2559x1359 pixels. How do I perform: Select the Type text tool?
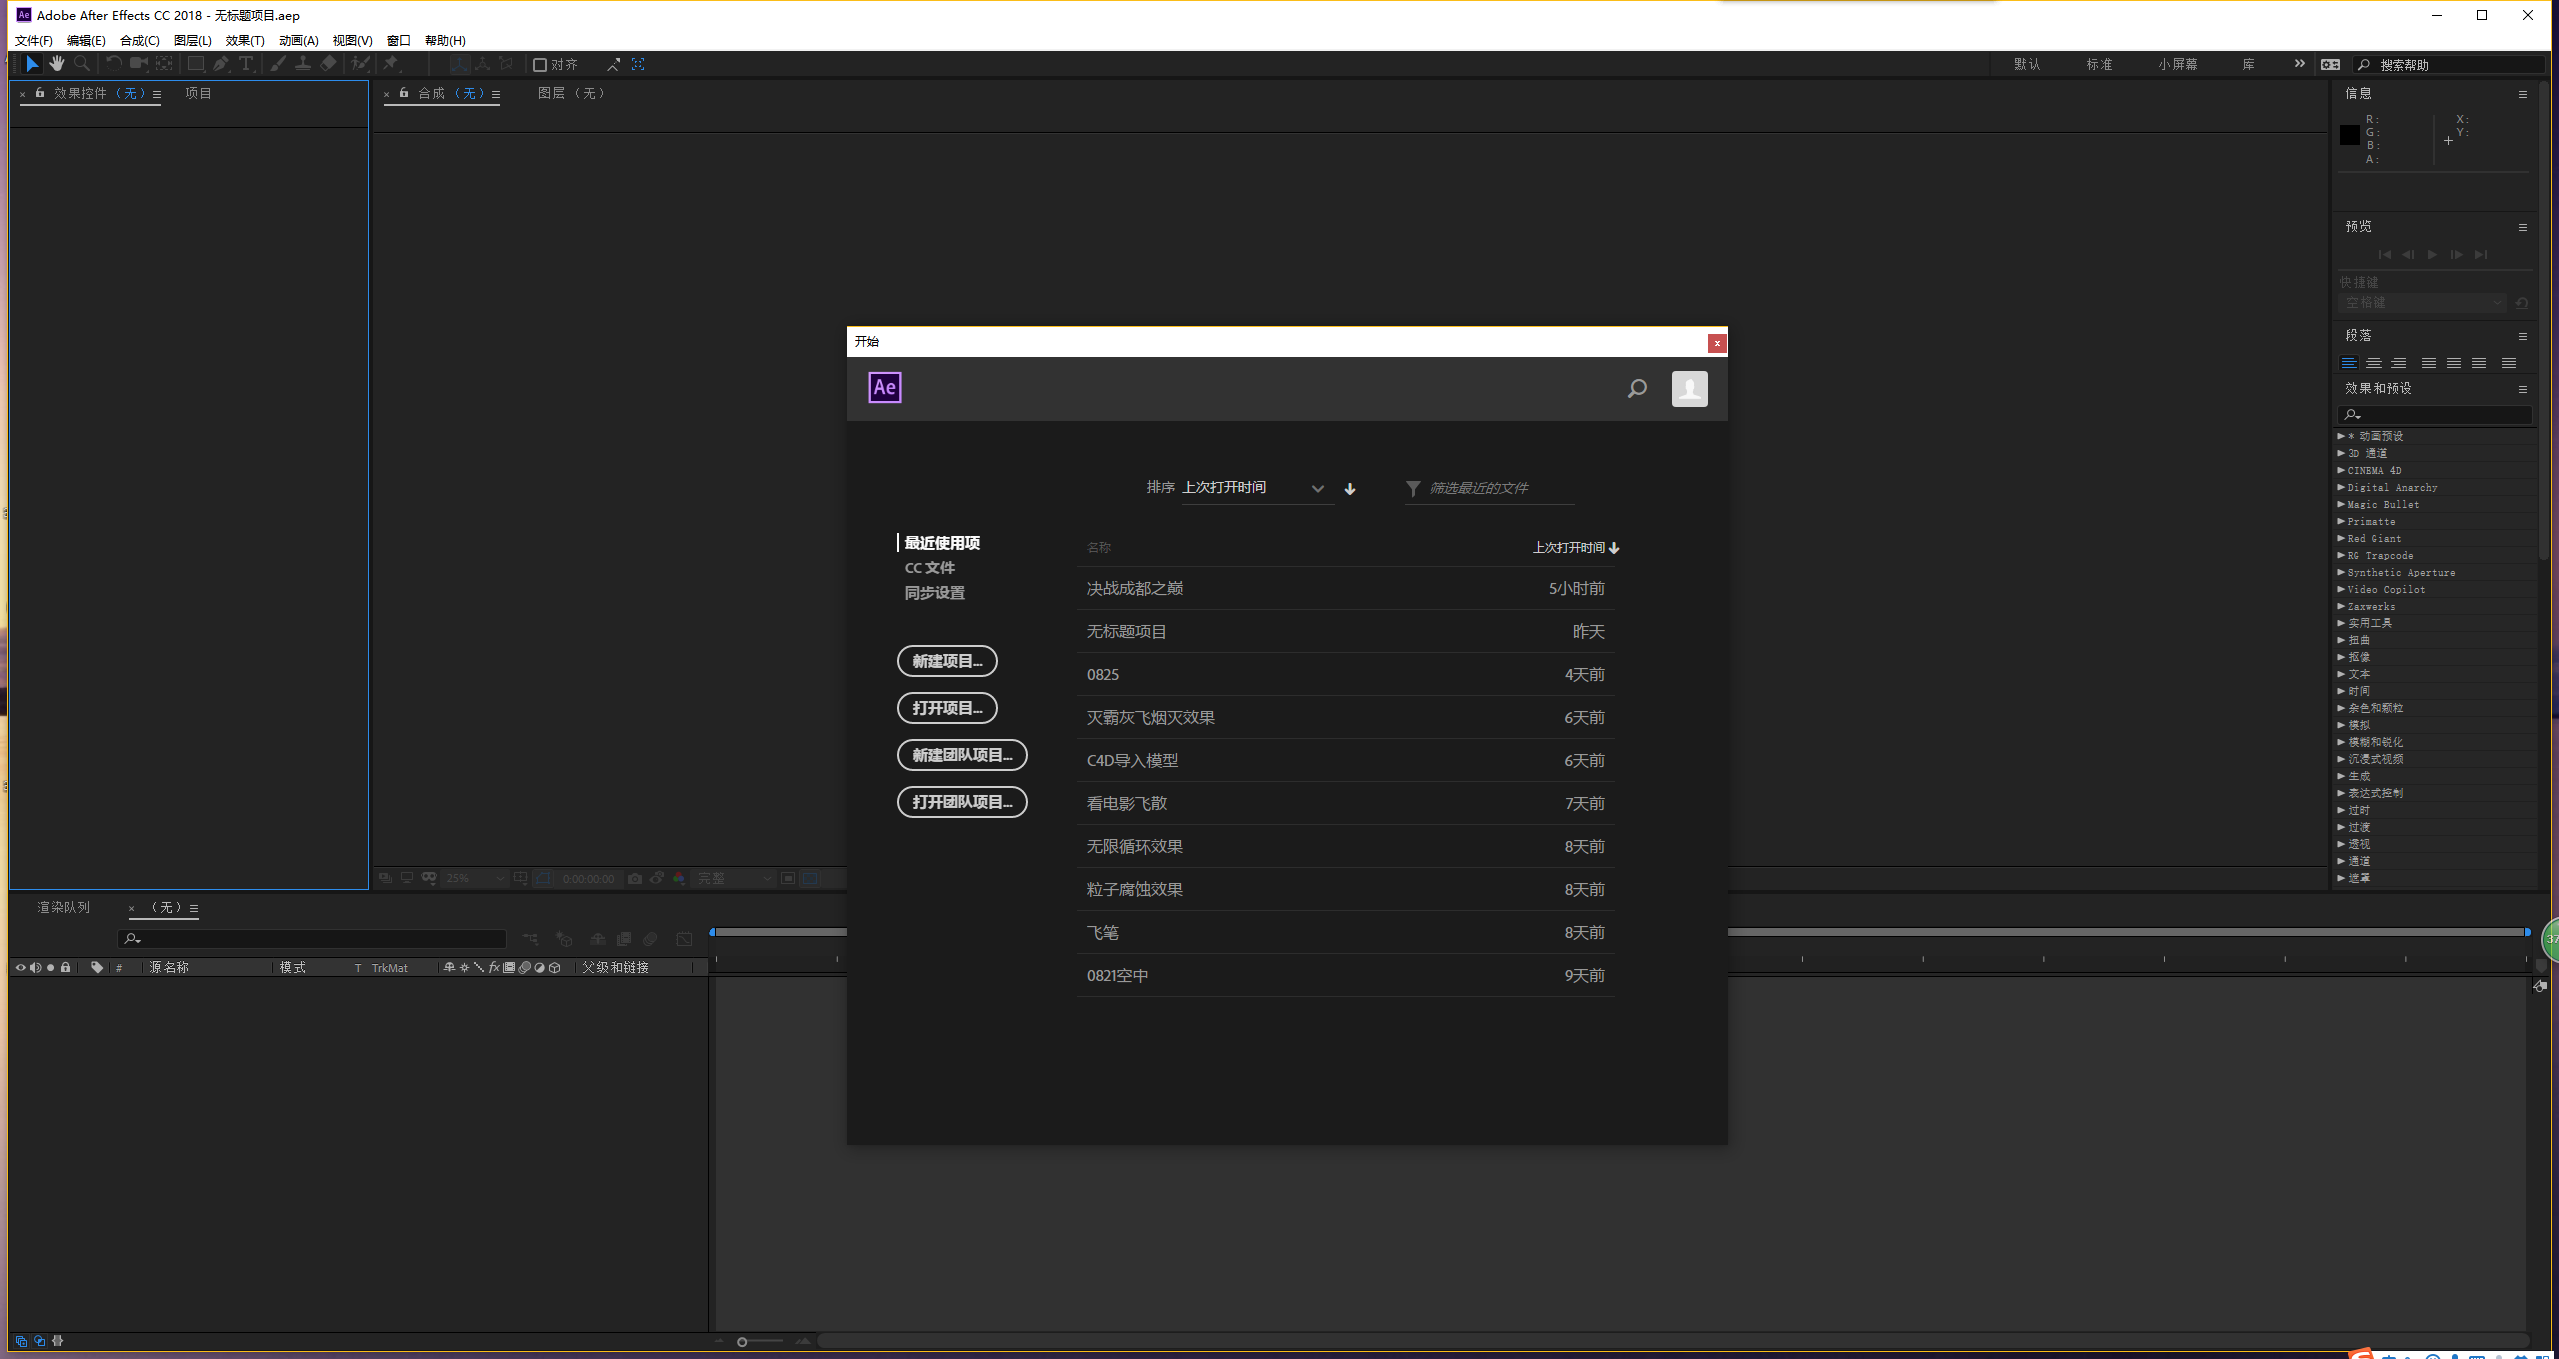(x=246, y=63)
